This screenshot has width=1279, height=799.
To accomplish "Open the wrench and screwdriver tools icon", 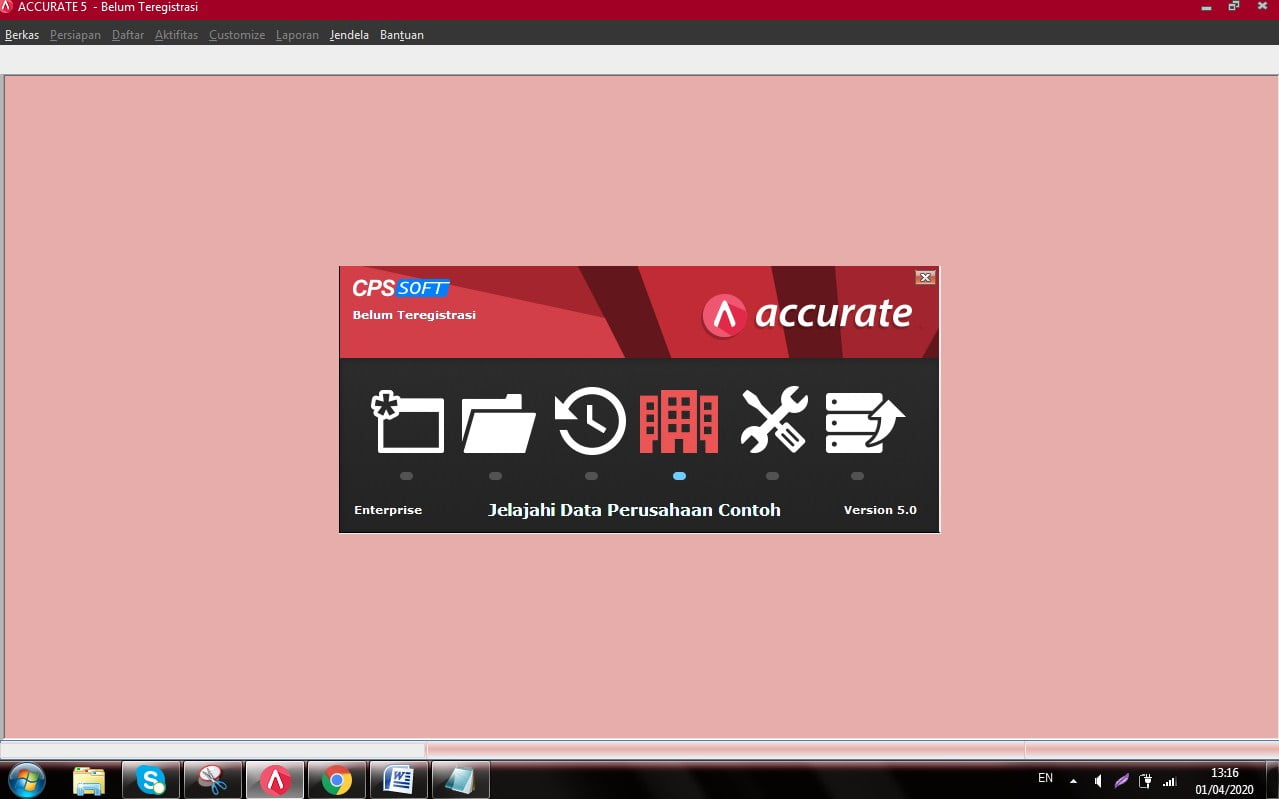I will [x=773, y=420].
